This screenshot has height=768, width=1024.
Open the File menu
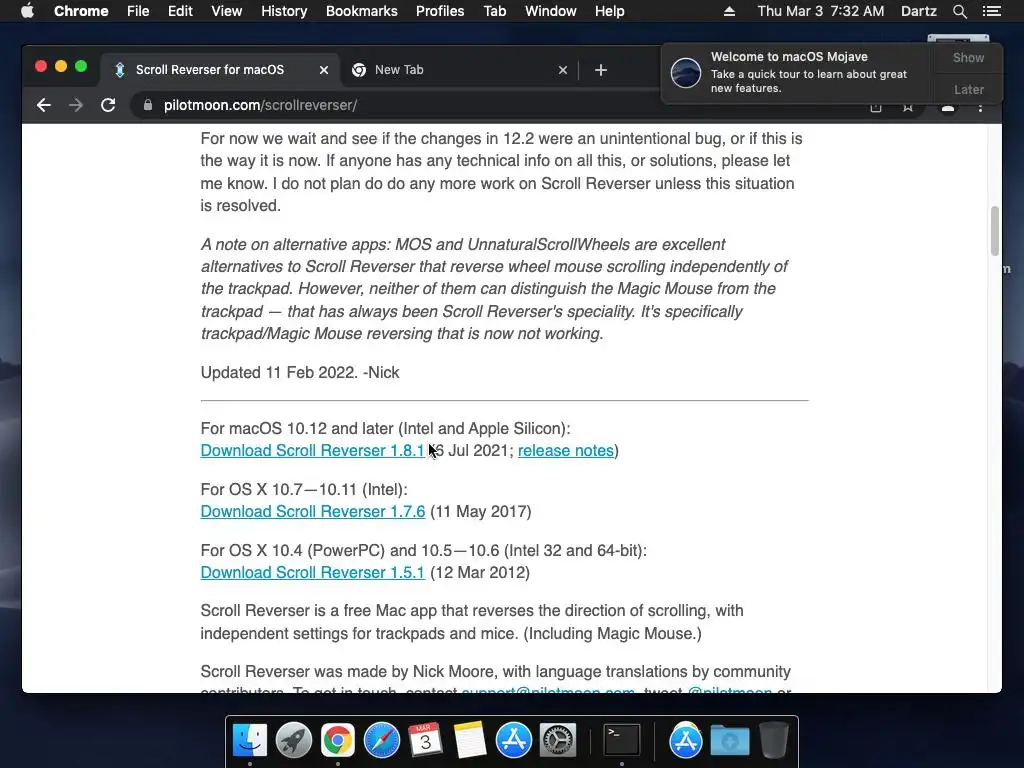pyautogui.click(x=138, y=11)
